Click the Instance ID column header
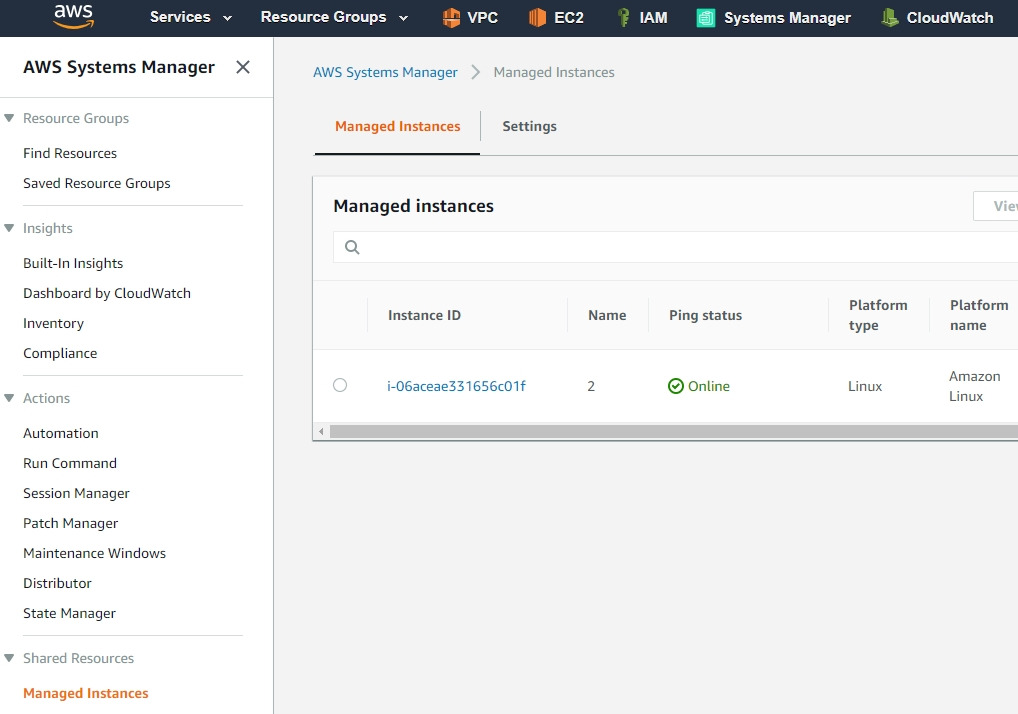1018x714 pixels. 425,315
